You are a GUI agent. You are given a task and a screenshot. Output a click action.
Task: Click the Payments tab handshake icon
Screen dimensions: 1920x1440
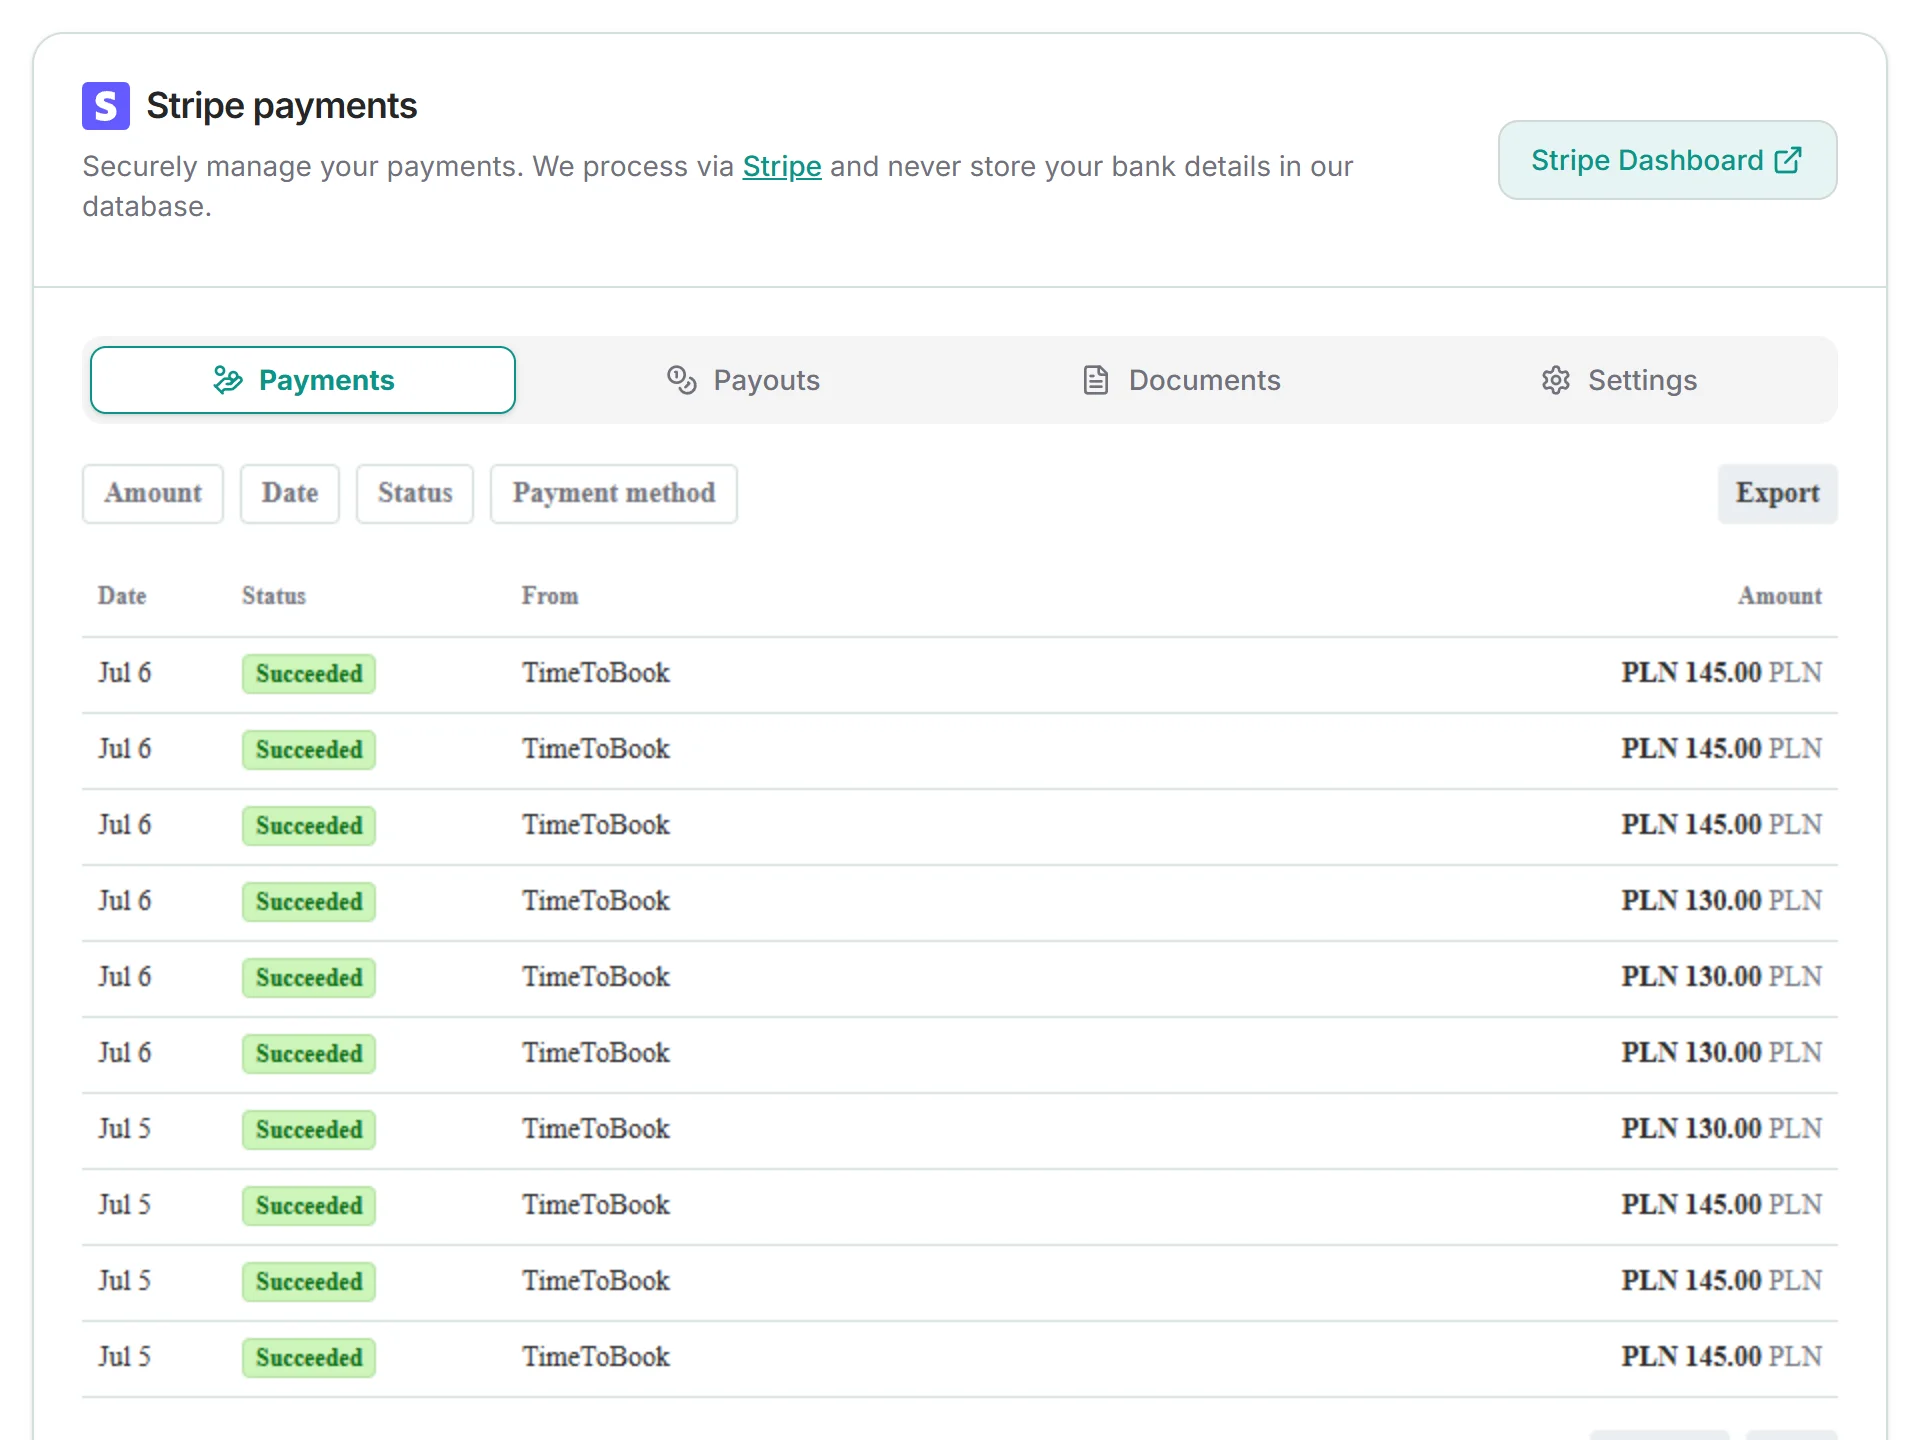tap(228, 380)
